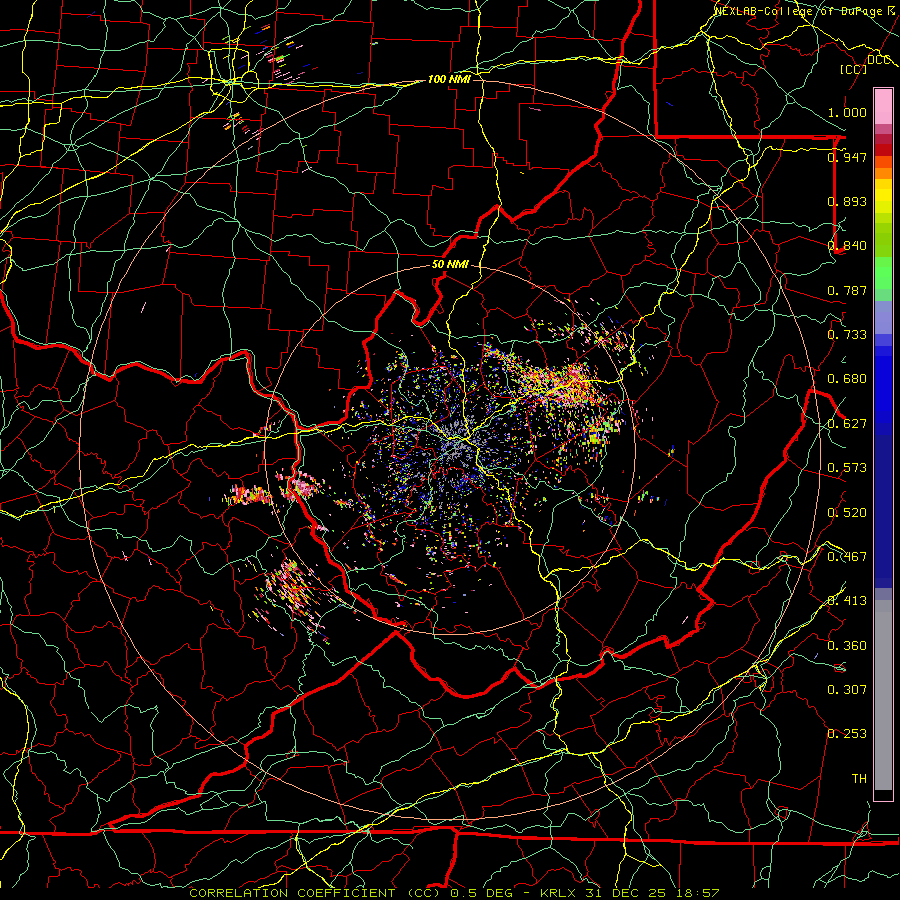The height and width of the screenshot is (900, 900).
Task: Select the 0.893 legend value
Action: point(847,201)
